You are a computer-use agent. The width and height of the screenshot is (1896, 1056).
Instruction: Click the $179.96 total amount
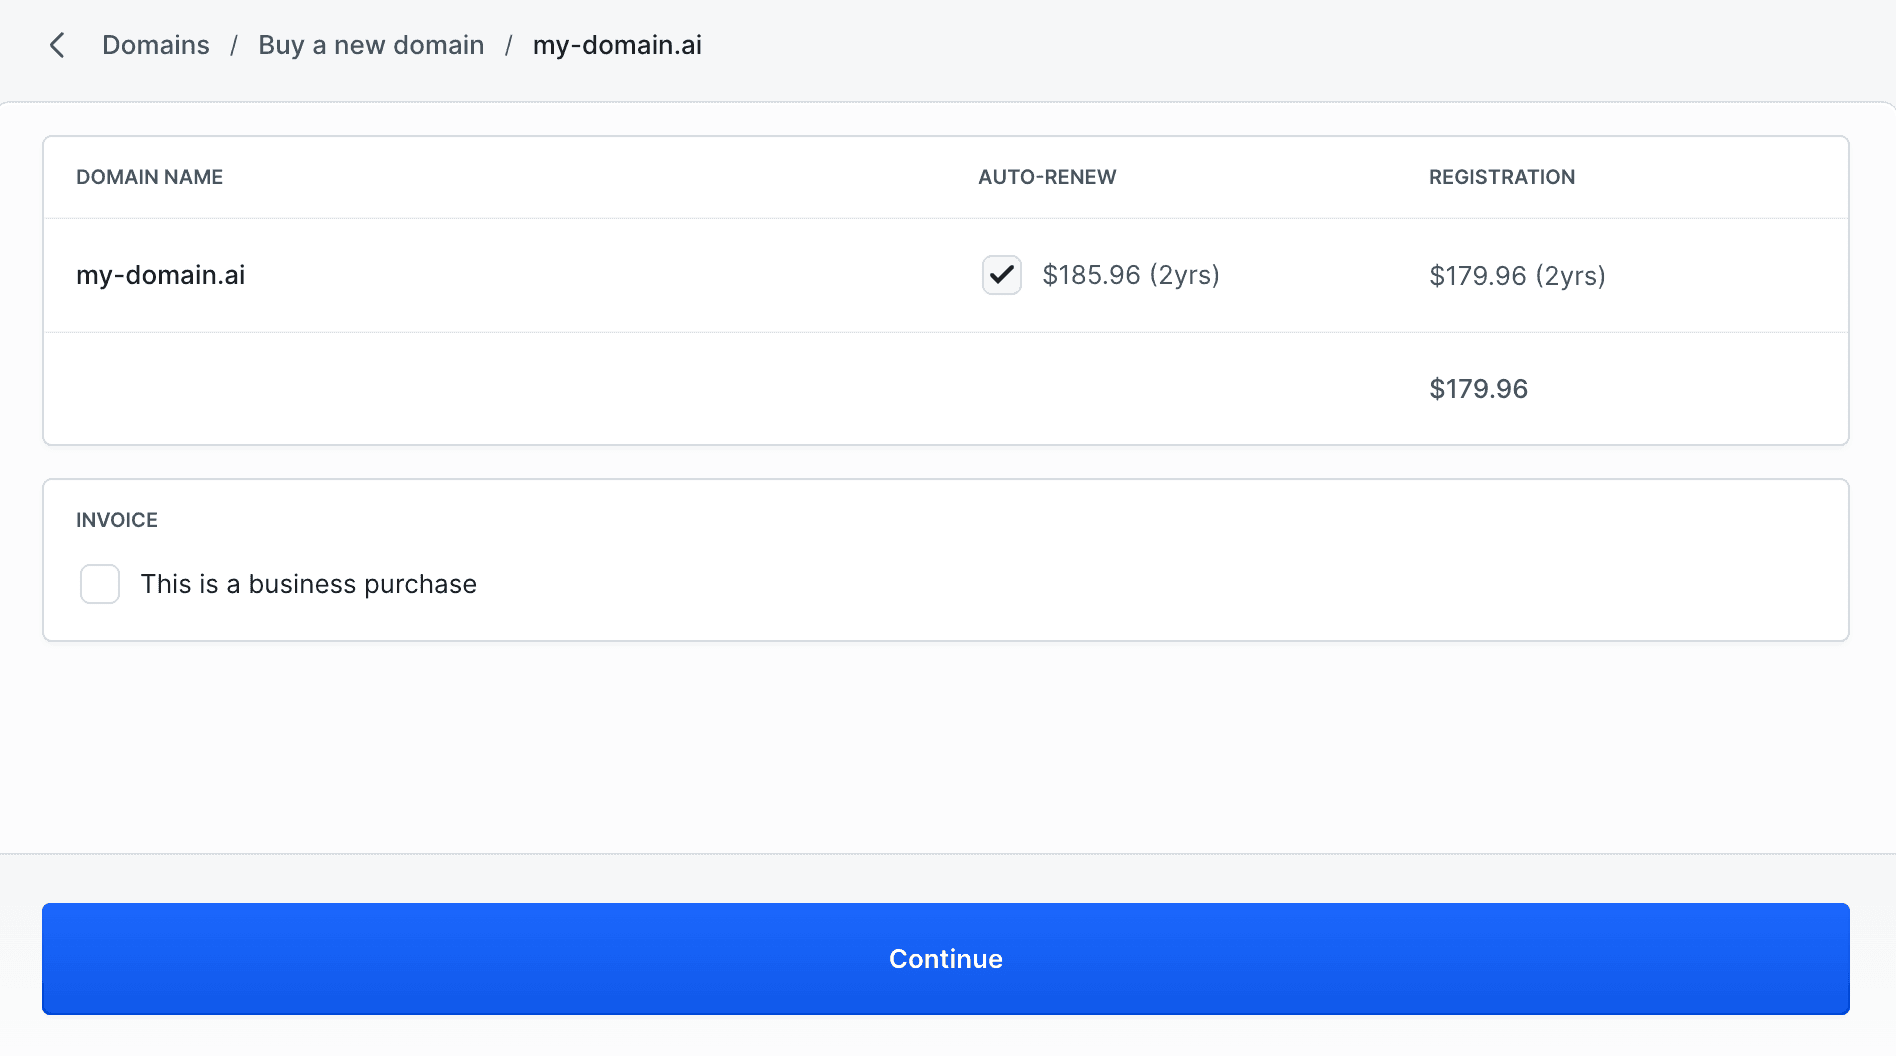click(1478, 389)
